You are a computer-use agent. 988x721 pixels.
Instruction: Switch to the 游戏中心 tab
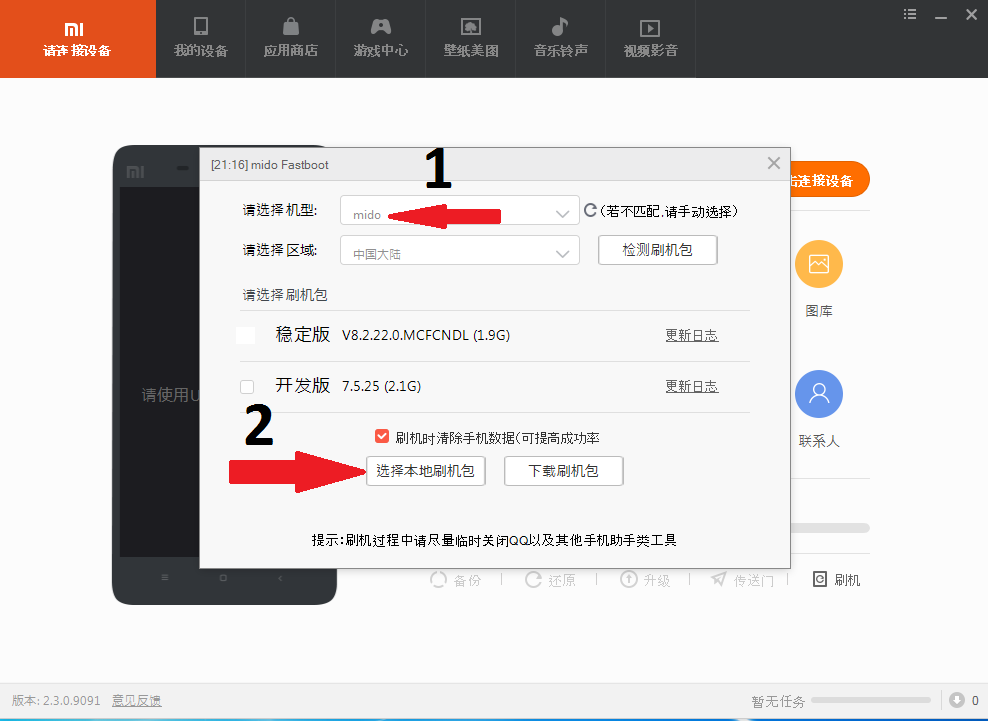380,39
